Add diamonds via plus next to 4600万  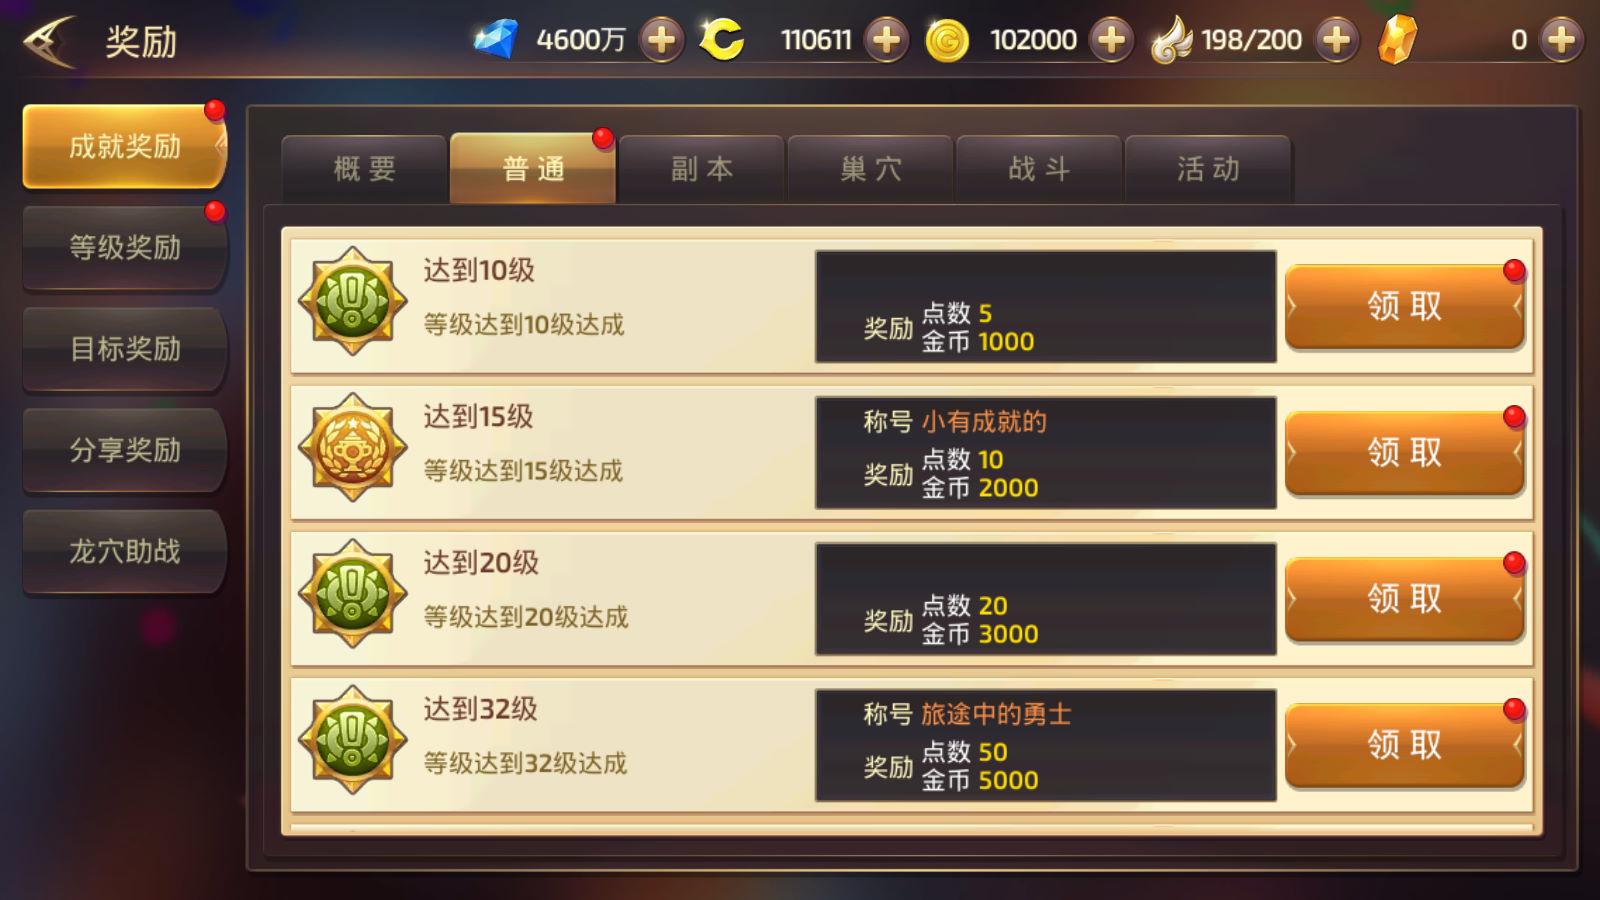click(x=661, y=40)
